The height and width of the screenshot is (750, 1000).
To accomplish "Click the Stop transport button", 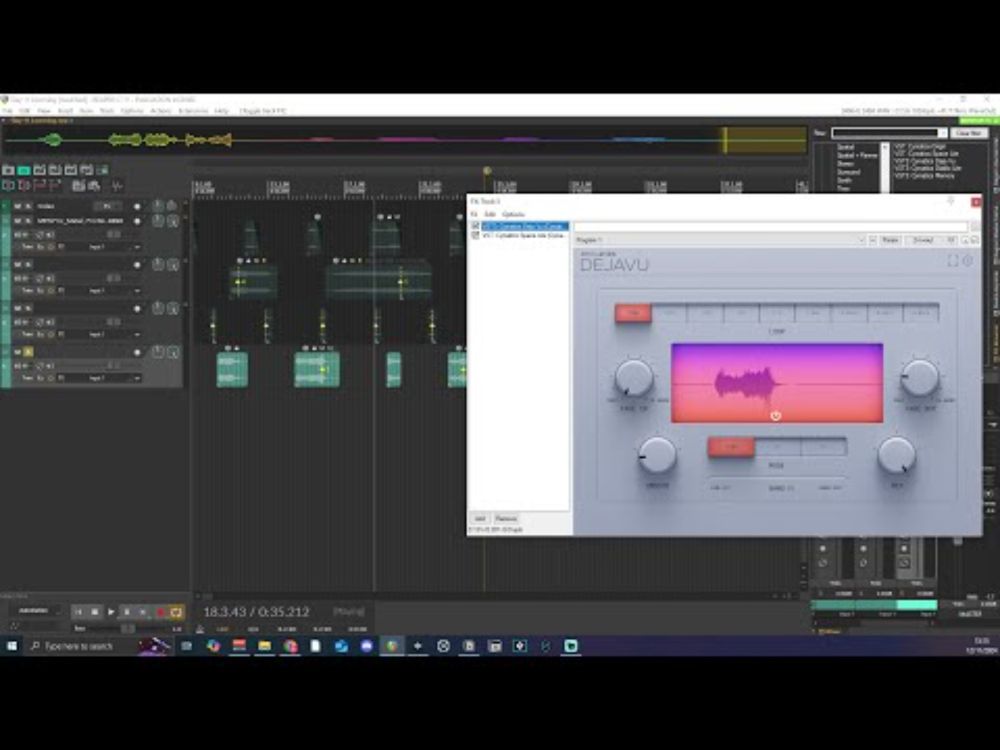I will pyautogui.click(x=94, y=612).
